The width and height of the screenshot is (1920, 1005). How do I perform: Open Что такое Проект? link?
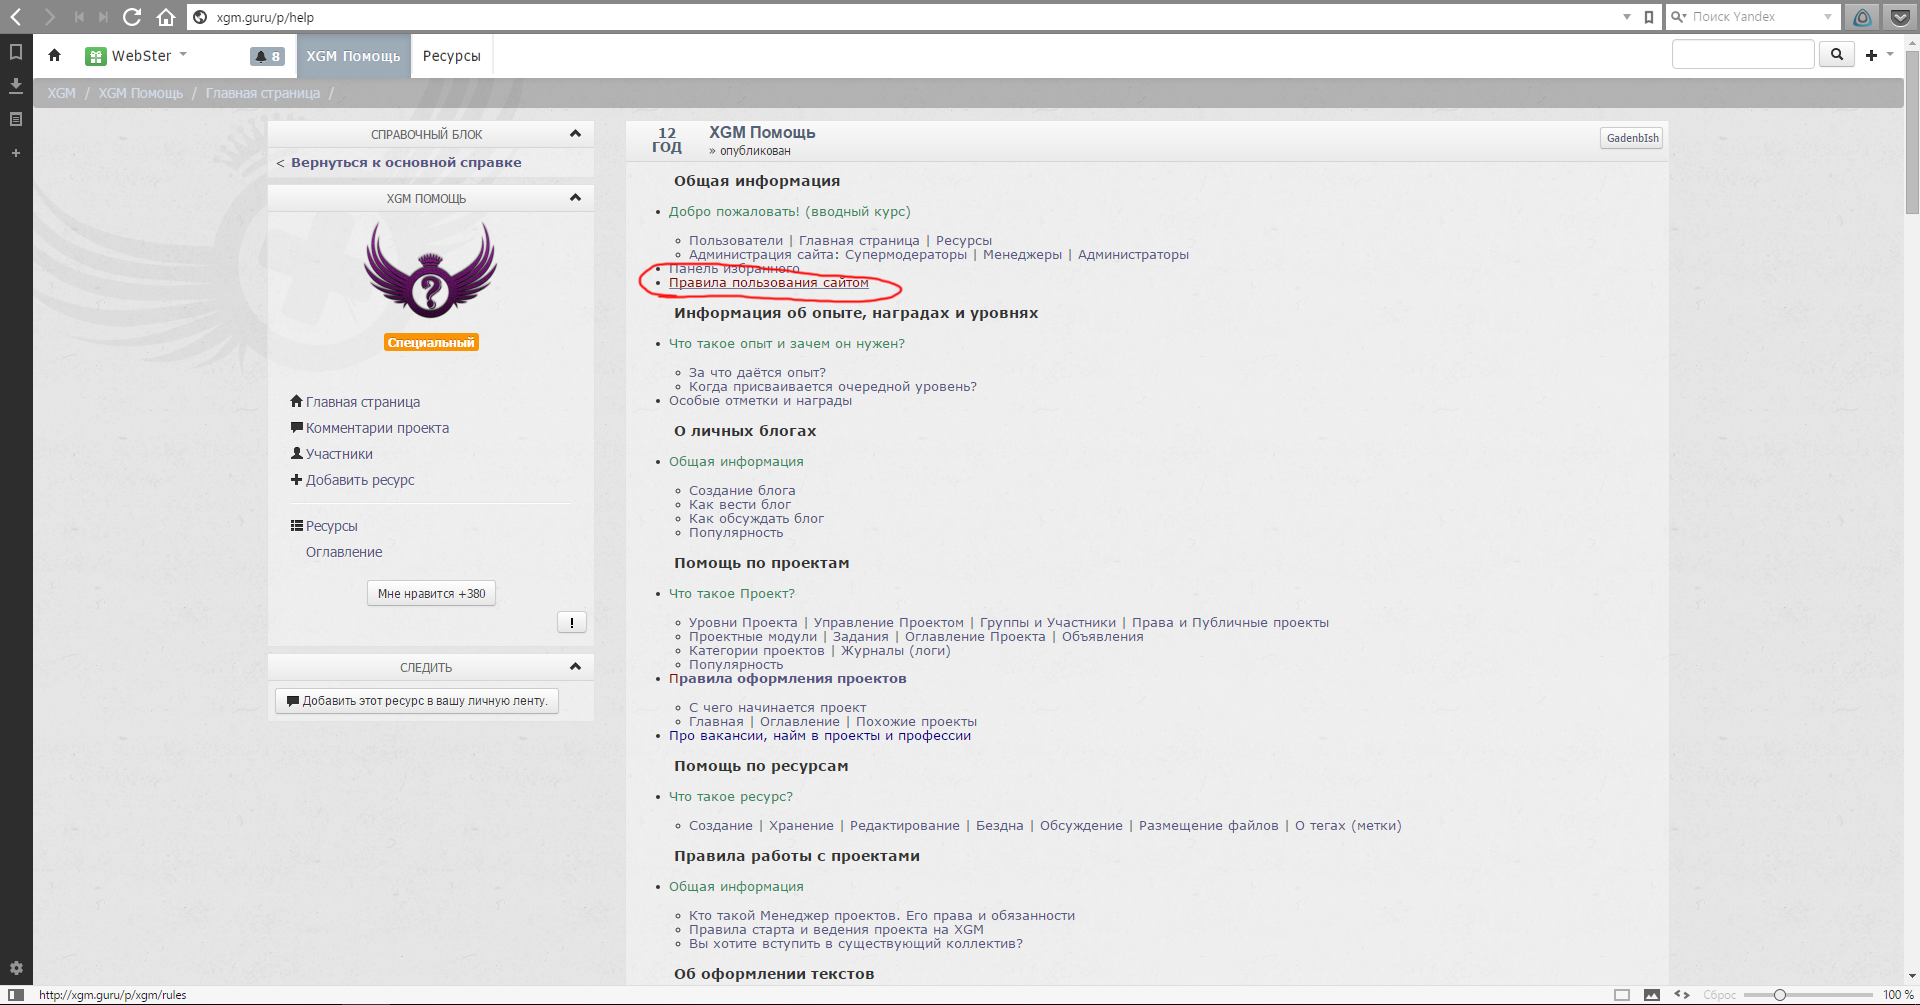732,594
